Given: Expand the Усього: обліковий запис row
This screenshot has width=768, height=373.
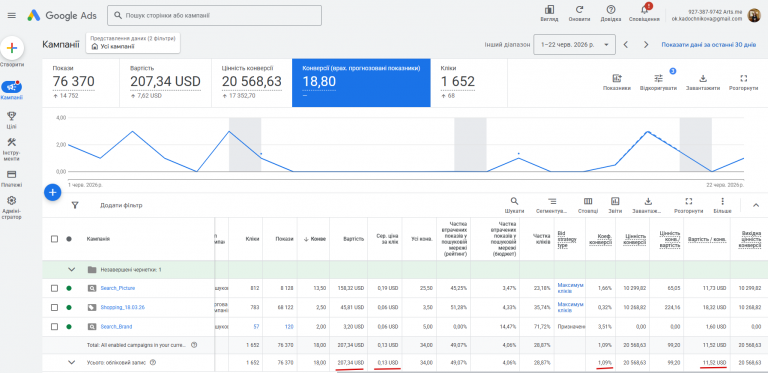Looking at the screenshot, I should (72, 362).
